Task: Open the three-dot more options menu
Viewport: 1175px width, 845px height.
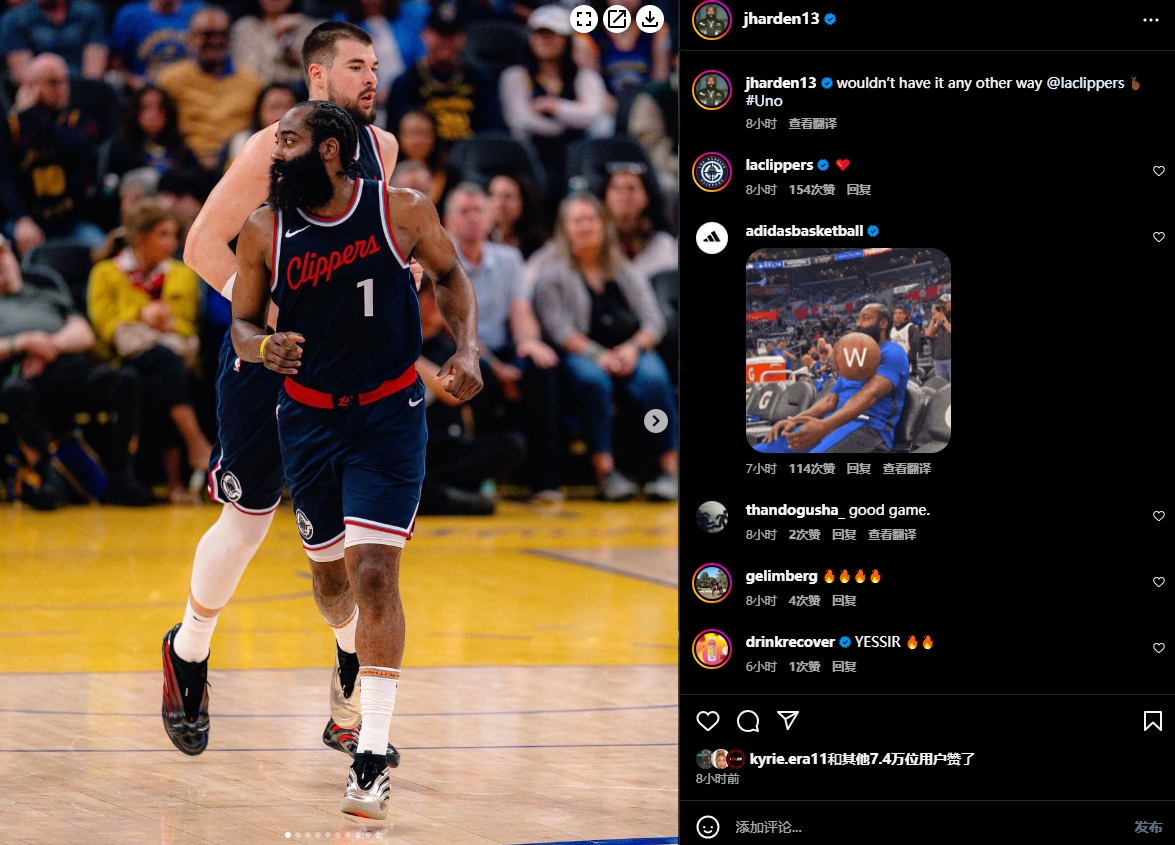Action: coord(1151,20)
